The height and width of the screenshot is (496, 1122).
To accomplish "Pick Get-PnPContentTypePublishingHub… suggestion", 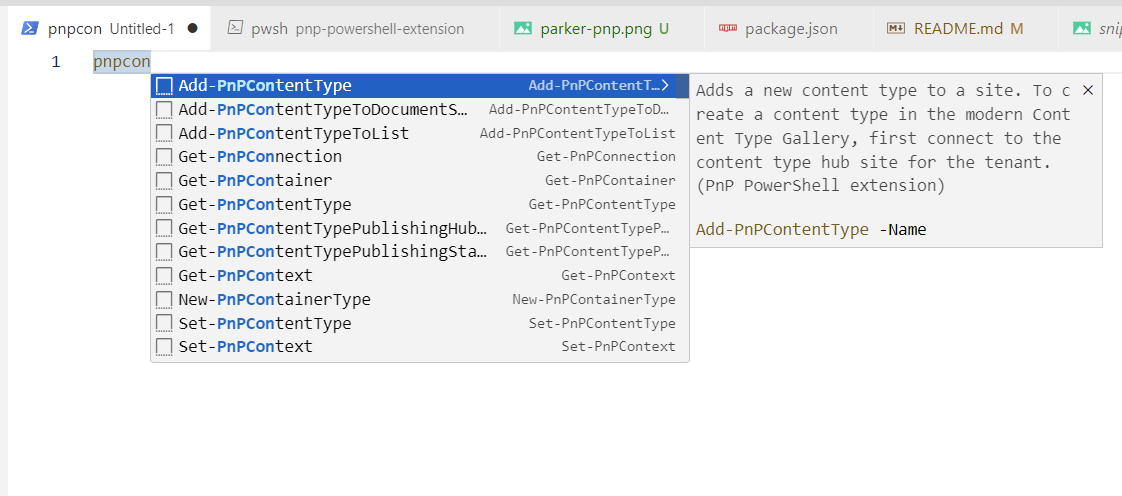I will [x=420, y=228].
